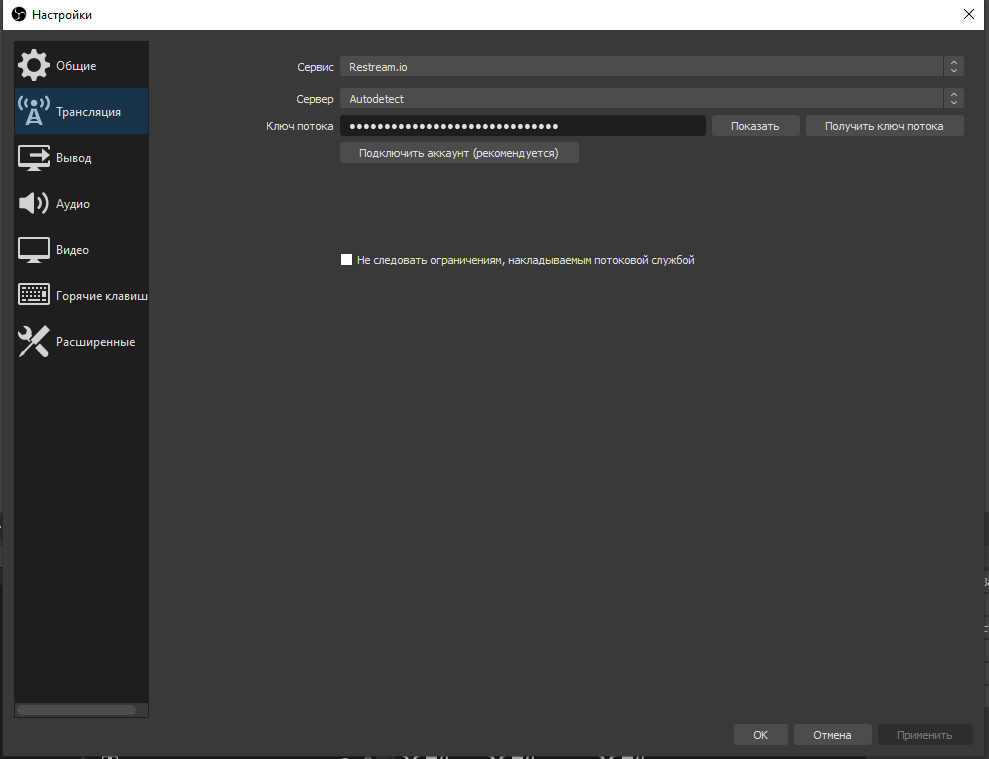Click the sidebar horizontal scrollbar
This screenshot has width=989, height=759.
76,710
